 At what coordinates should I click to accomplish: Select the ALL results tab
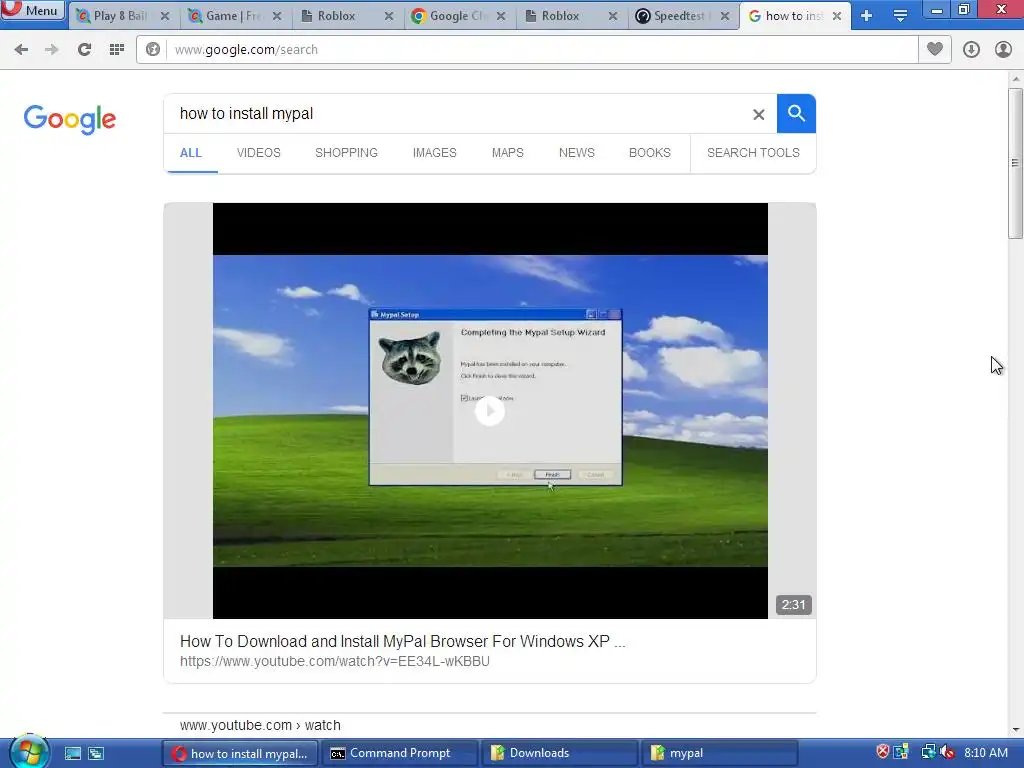[x=191, y=153]
